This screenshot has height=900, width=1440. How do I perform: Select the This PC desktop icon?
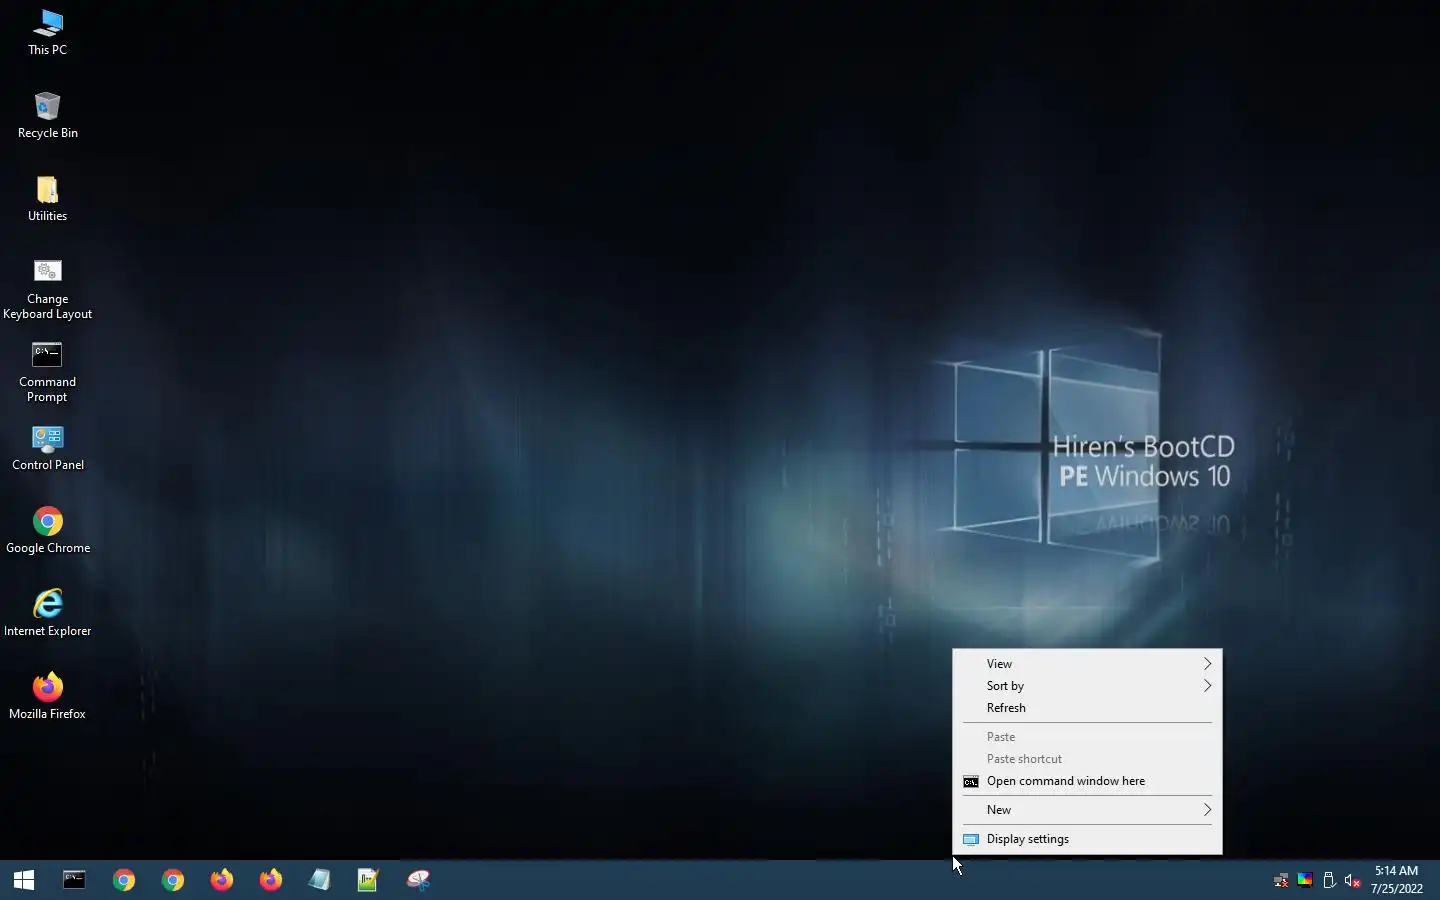coord(47,32)
